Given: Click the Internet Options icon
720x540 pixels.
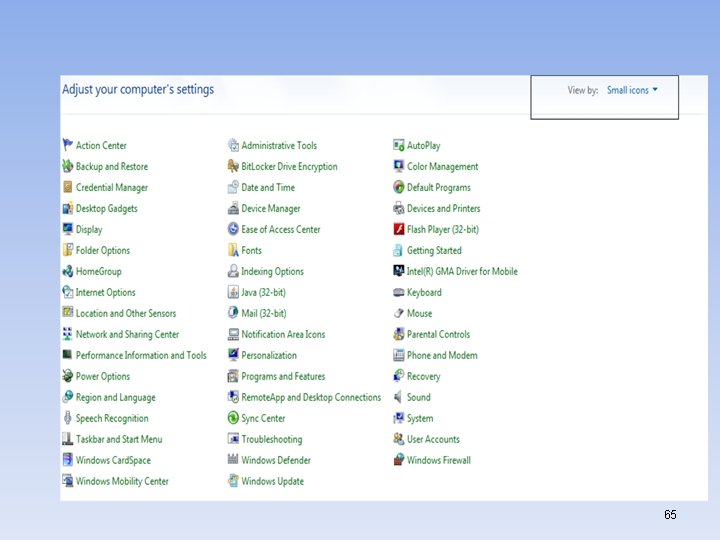Looking at the screenshot, I should point(68,292).
